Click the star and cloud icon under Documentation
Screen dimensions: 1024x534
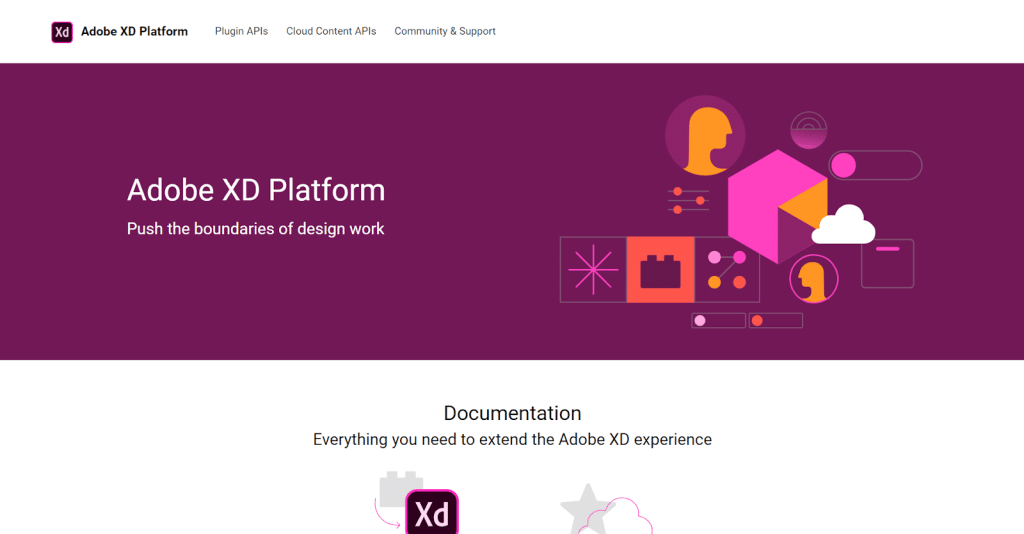pos(606,509)
